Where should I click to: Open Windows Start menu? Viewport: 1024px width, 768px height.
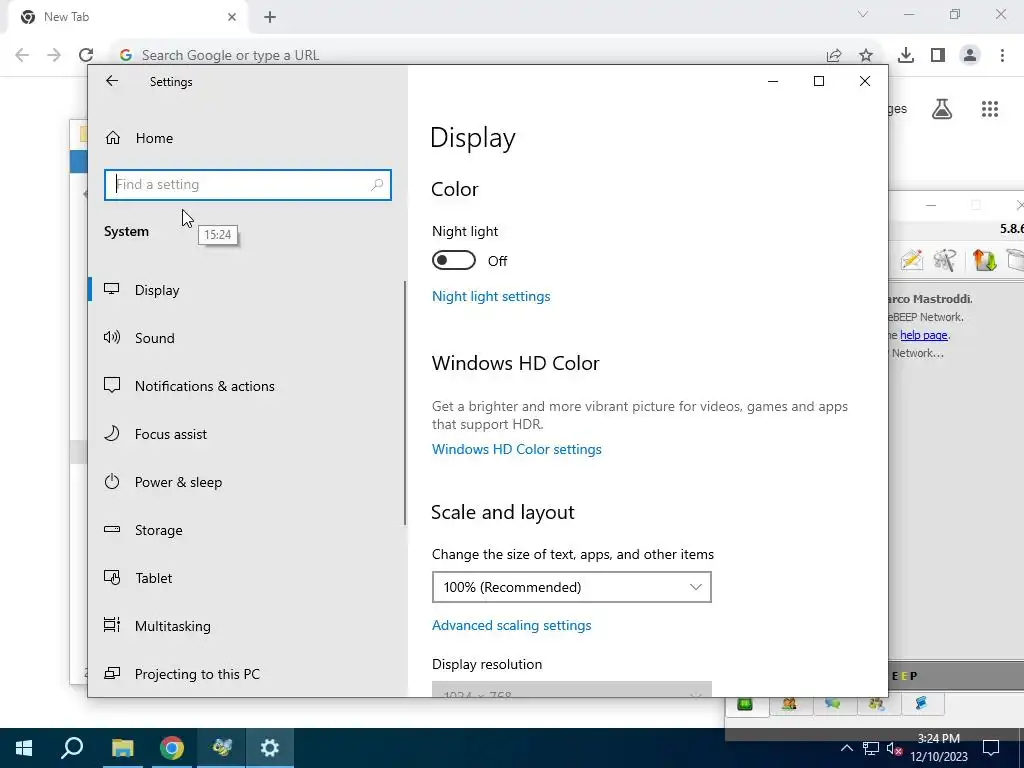[x=24, y=748]
